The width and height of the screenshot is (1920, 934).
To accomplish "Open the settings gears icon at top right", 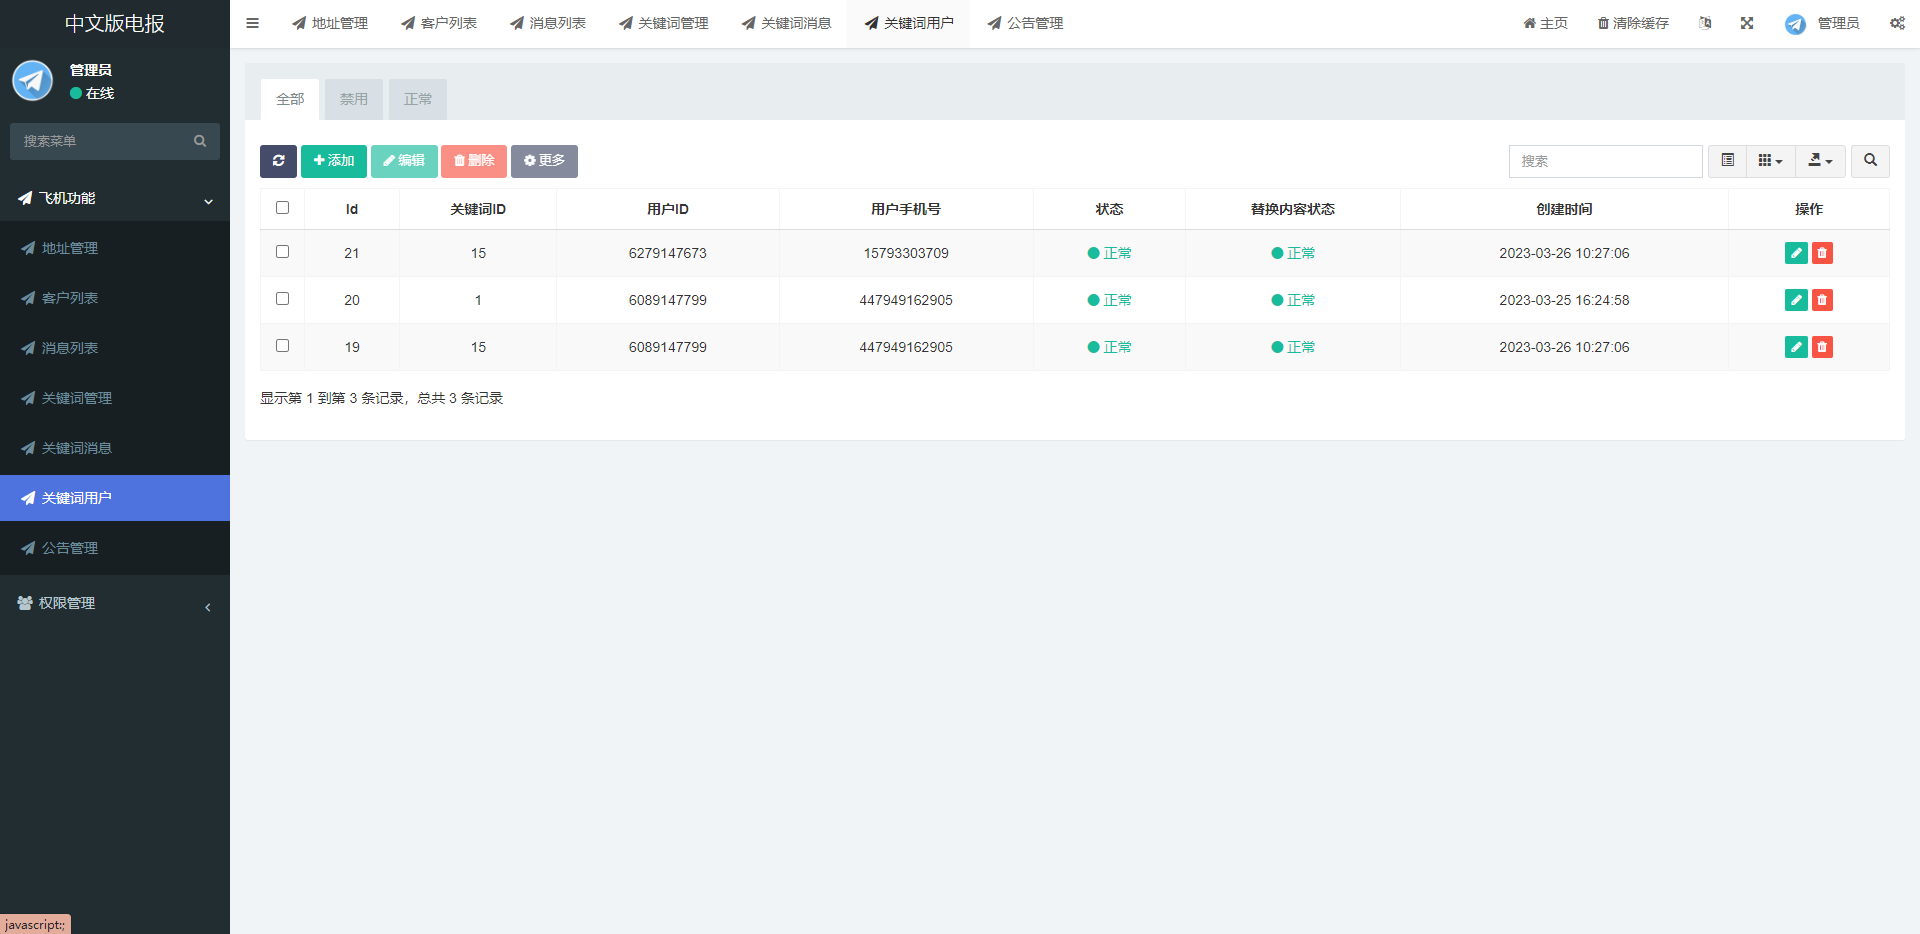I will [1897, 23].
